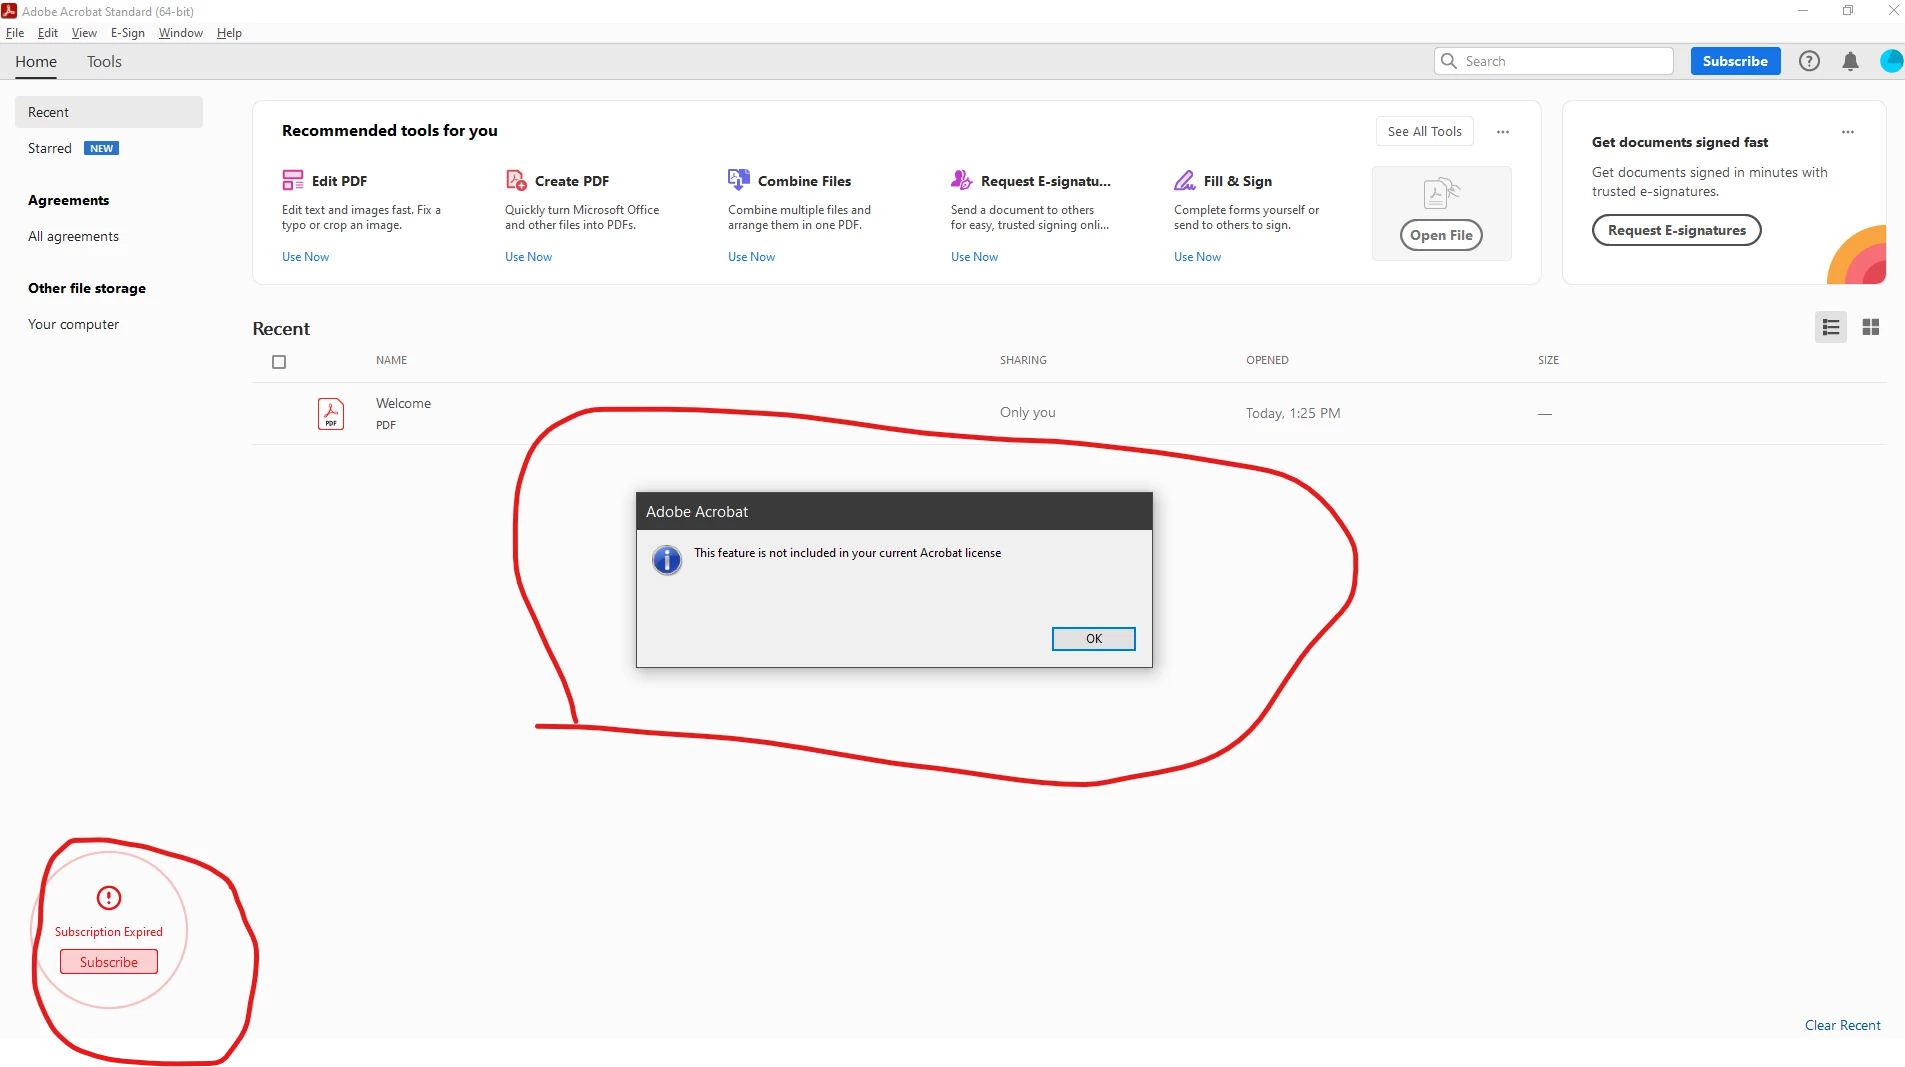
Task: Open the user profile avatar
Action: (1891, 61)
